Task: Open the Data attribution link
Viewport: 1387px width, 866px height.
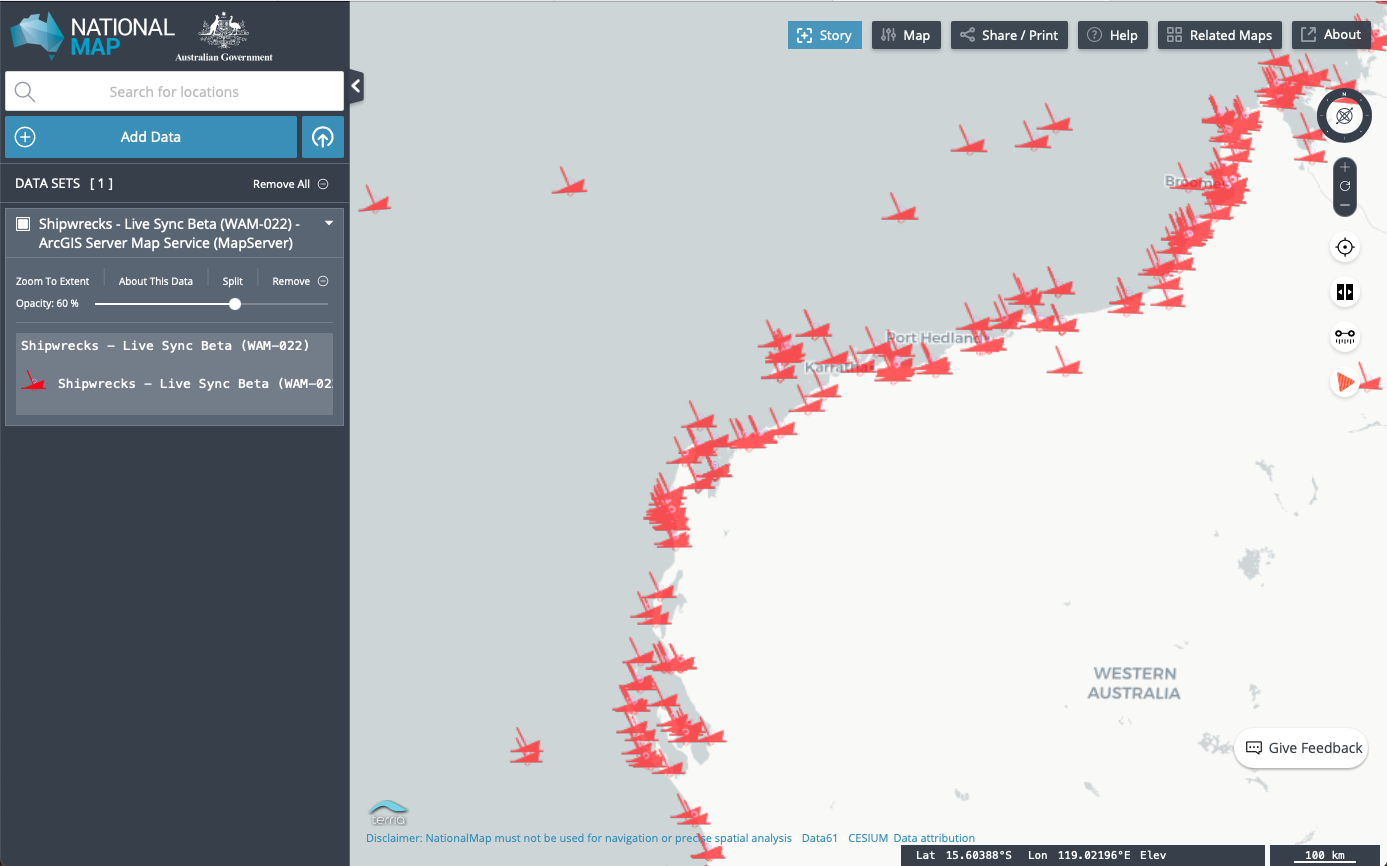Action: 933,838
